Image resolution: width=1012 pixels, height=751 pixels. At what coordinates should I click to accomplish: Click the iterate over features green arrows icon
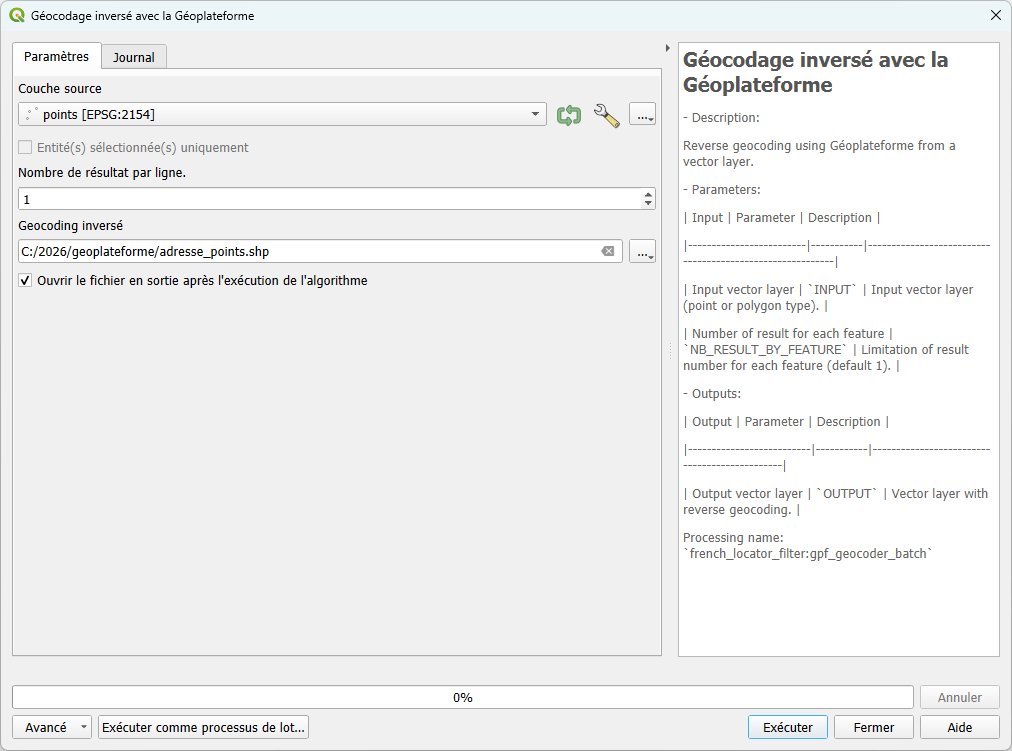click(569, 115)
